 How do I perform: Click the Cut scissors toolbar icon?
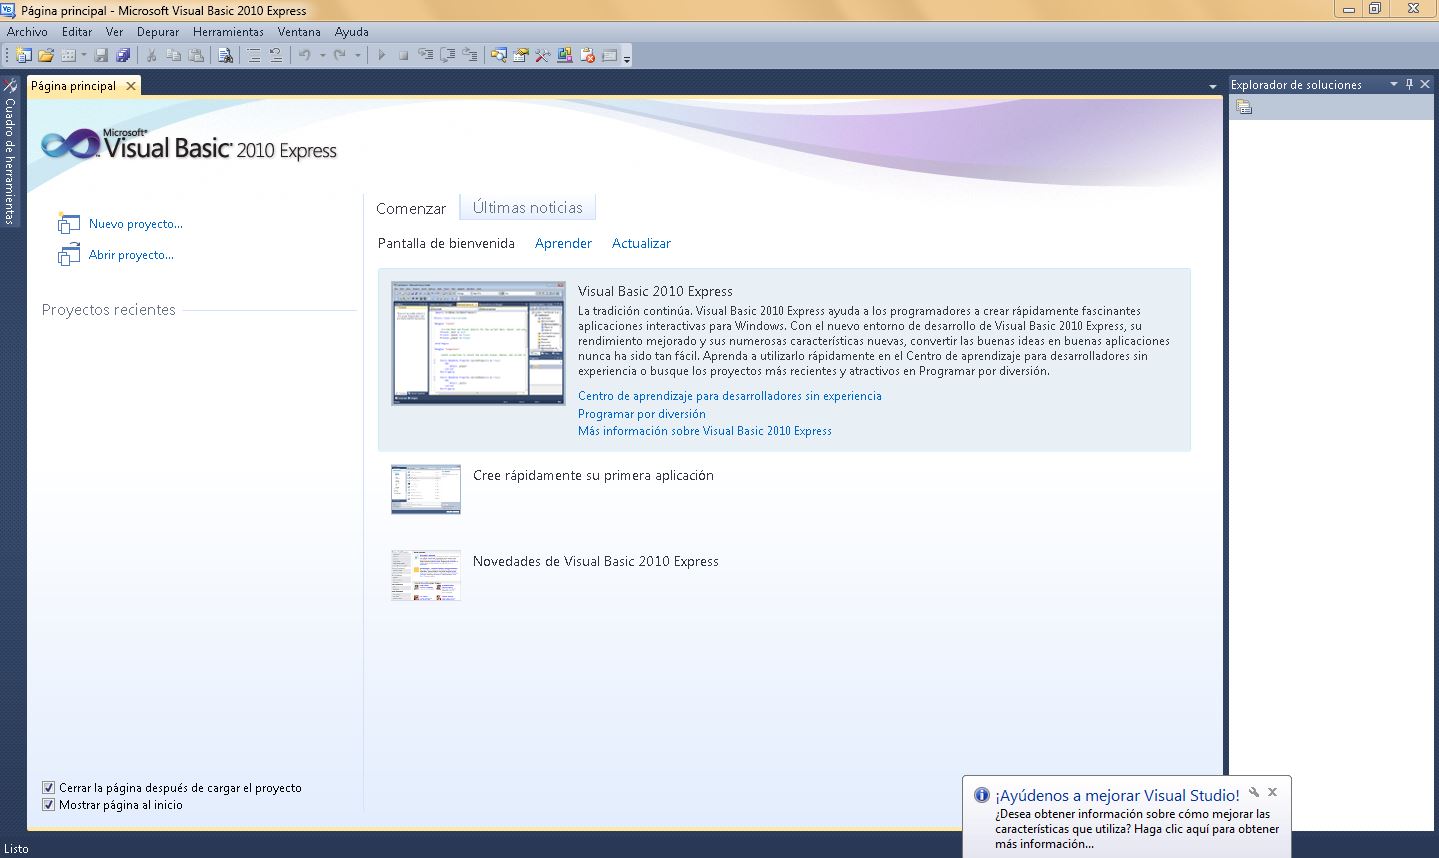tap(152, 56)
